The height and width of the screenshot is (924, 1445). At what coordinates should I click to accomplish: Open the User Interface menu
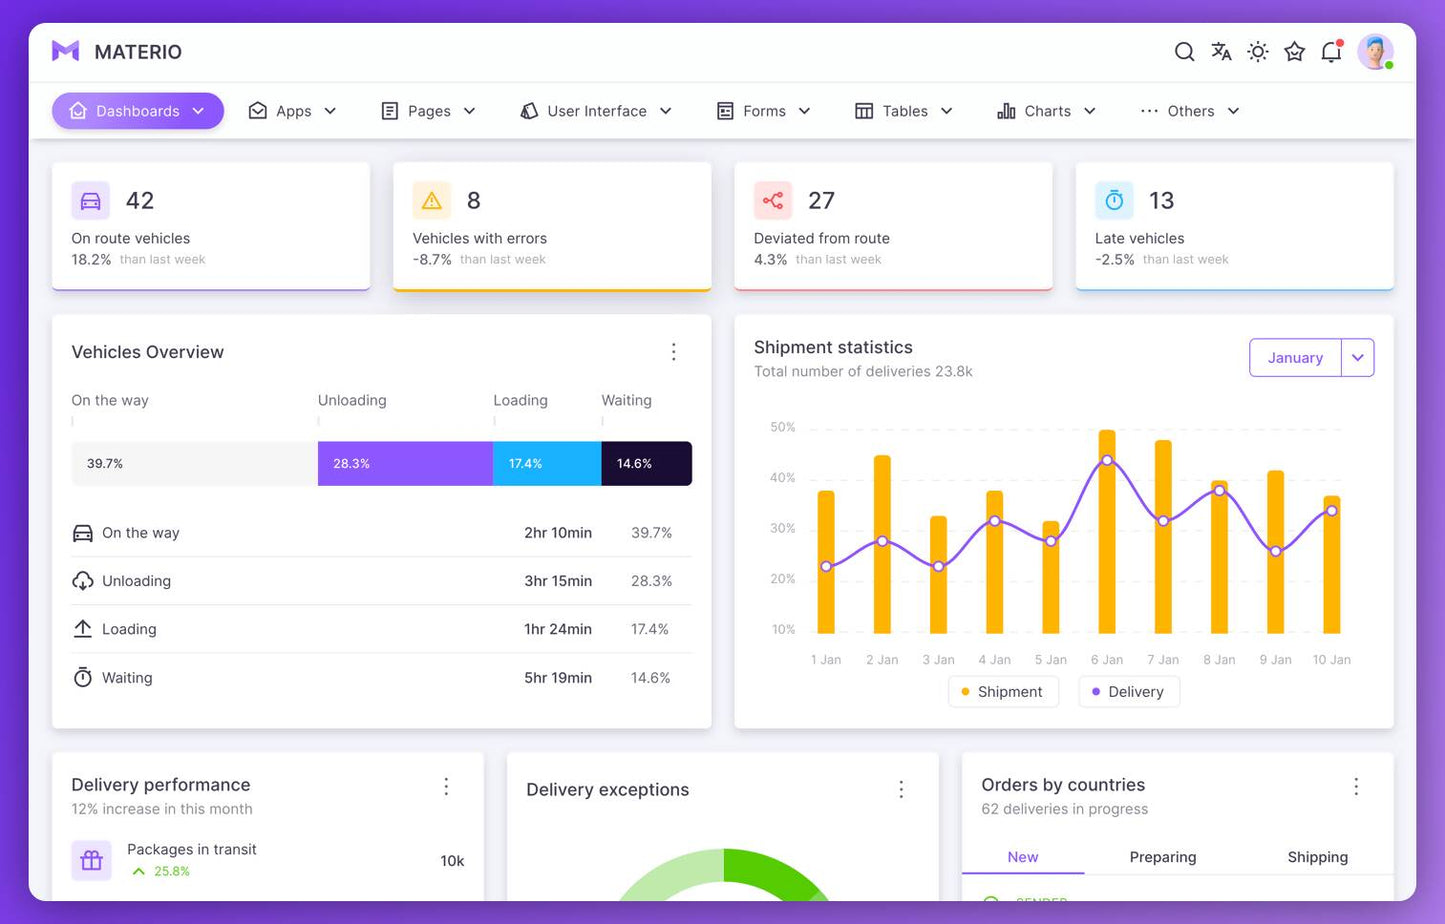[596, 111]
